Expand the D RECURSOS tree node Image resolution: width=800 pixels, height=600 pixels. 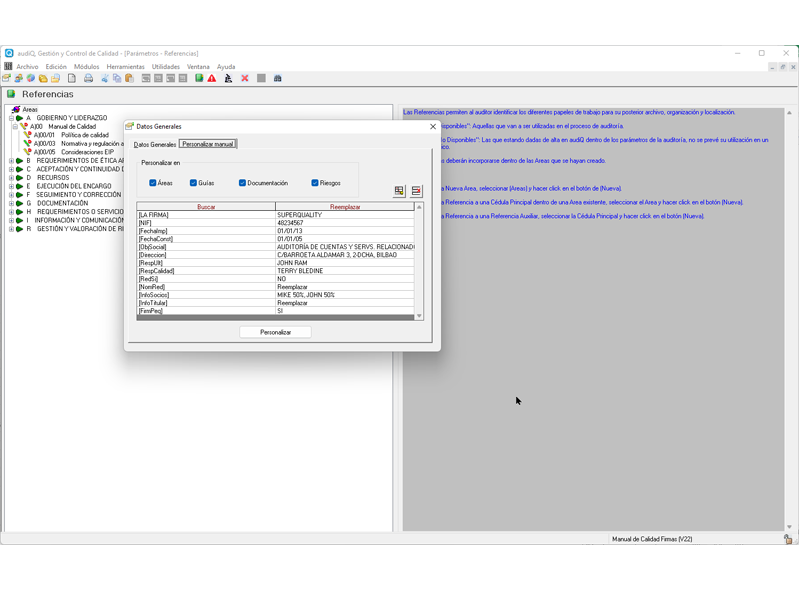pyautogui.click(x=11, y=178)
